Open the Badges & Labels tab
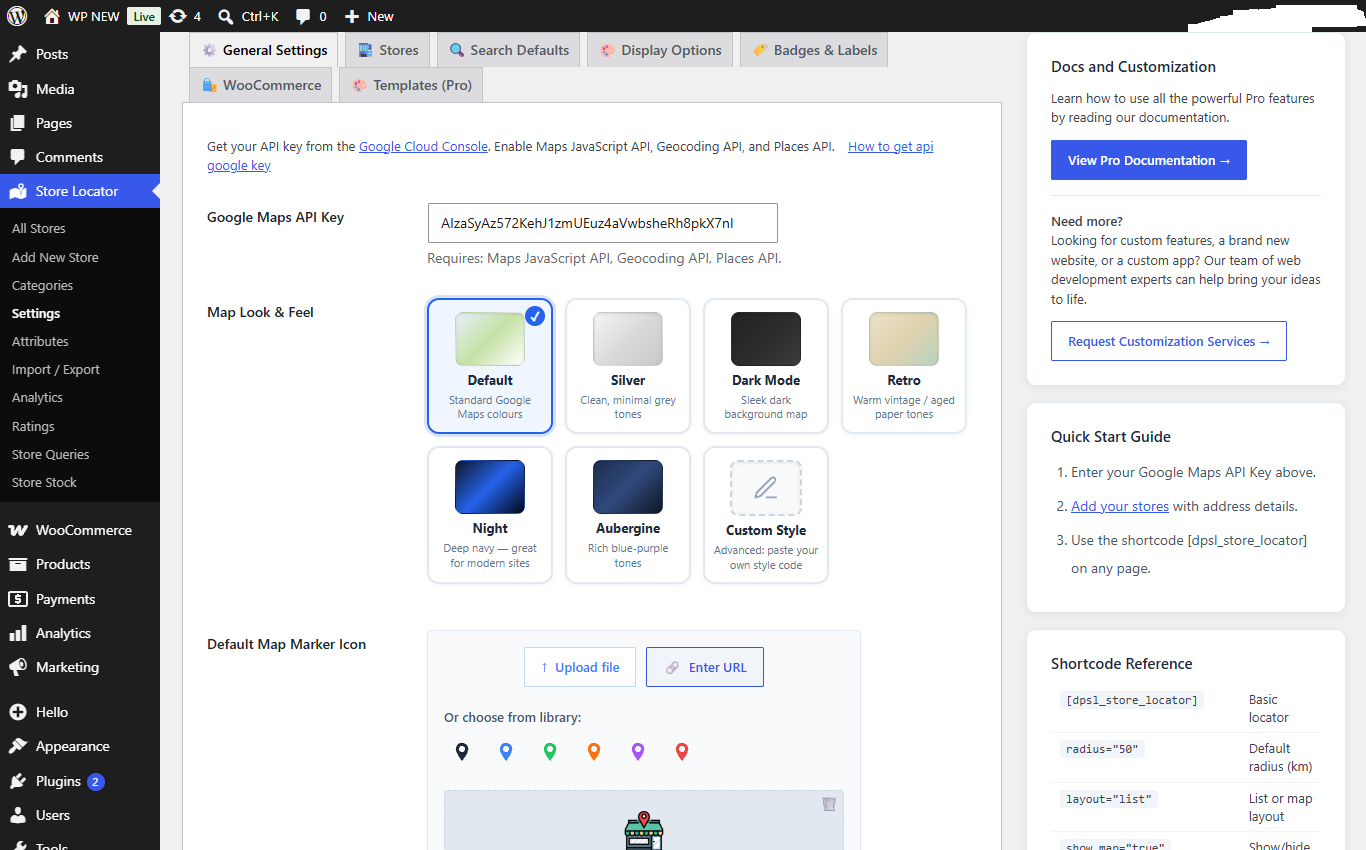Viewport: 1366px width, 850px height. coord(814,50)
